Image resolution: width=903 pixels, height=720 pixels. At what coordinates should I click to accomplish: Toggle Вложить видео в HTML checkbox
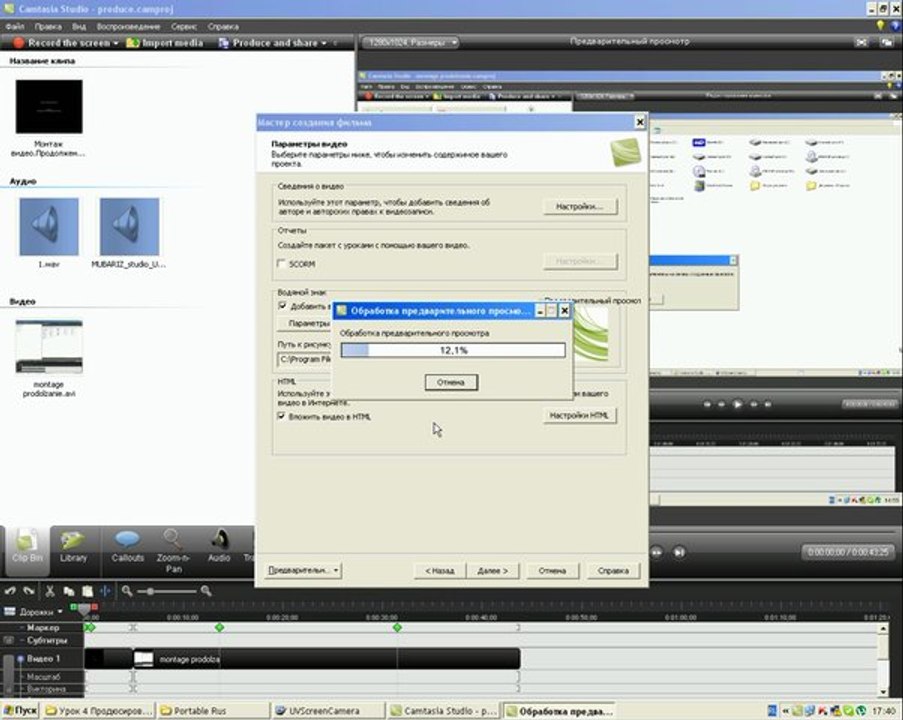coord(281,416)
